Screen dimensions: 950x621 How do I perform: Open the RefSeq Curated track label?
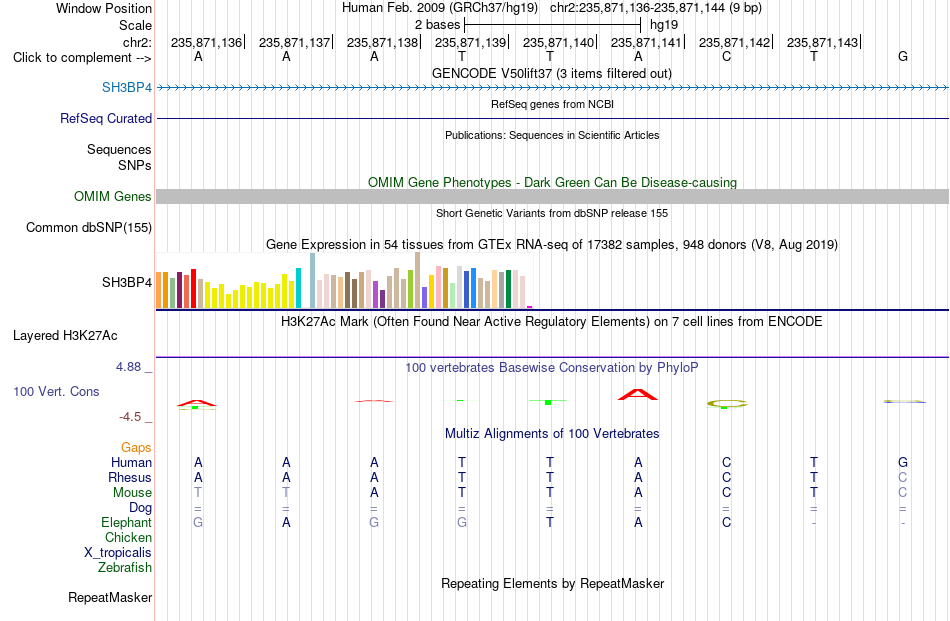tap(106, 118)
